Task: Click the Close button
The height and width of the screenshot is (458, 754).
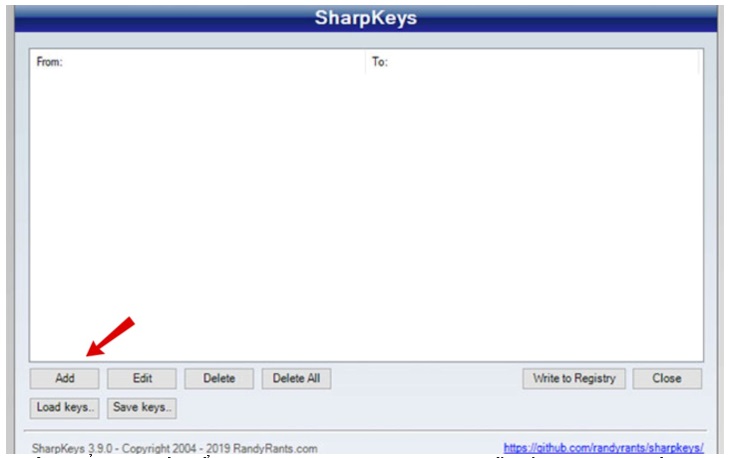Action: tap(667, 379)
